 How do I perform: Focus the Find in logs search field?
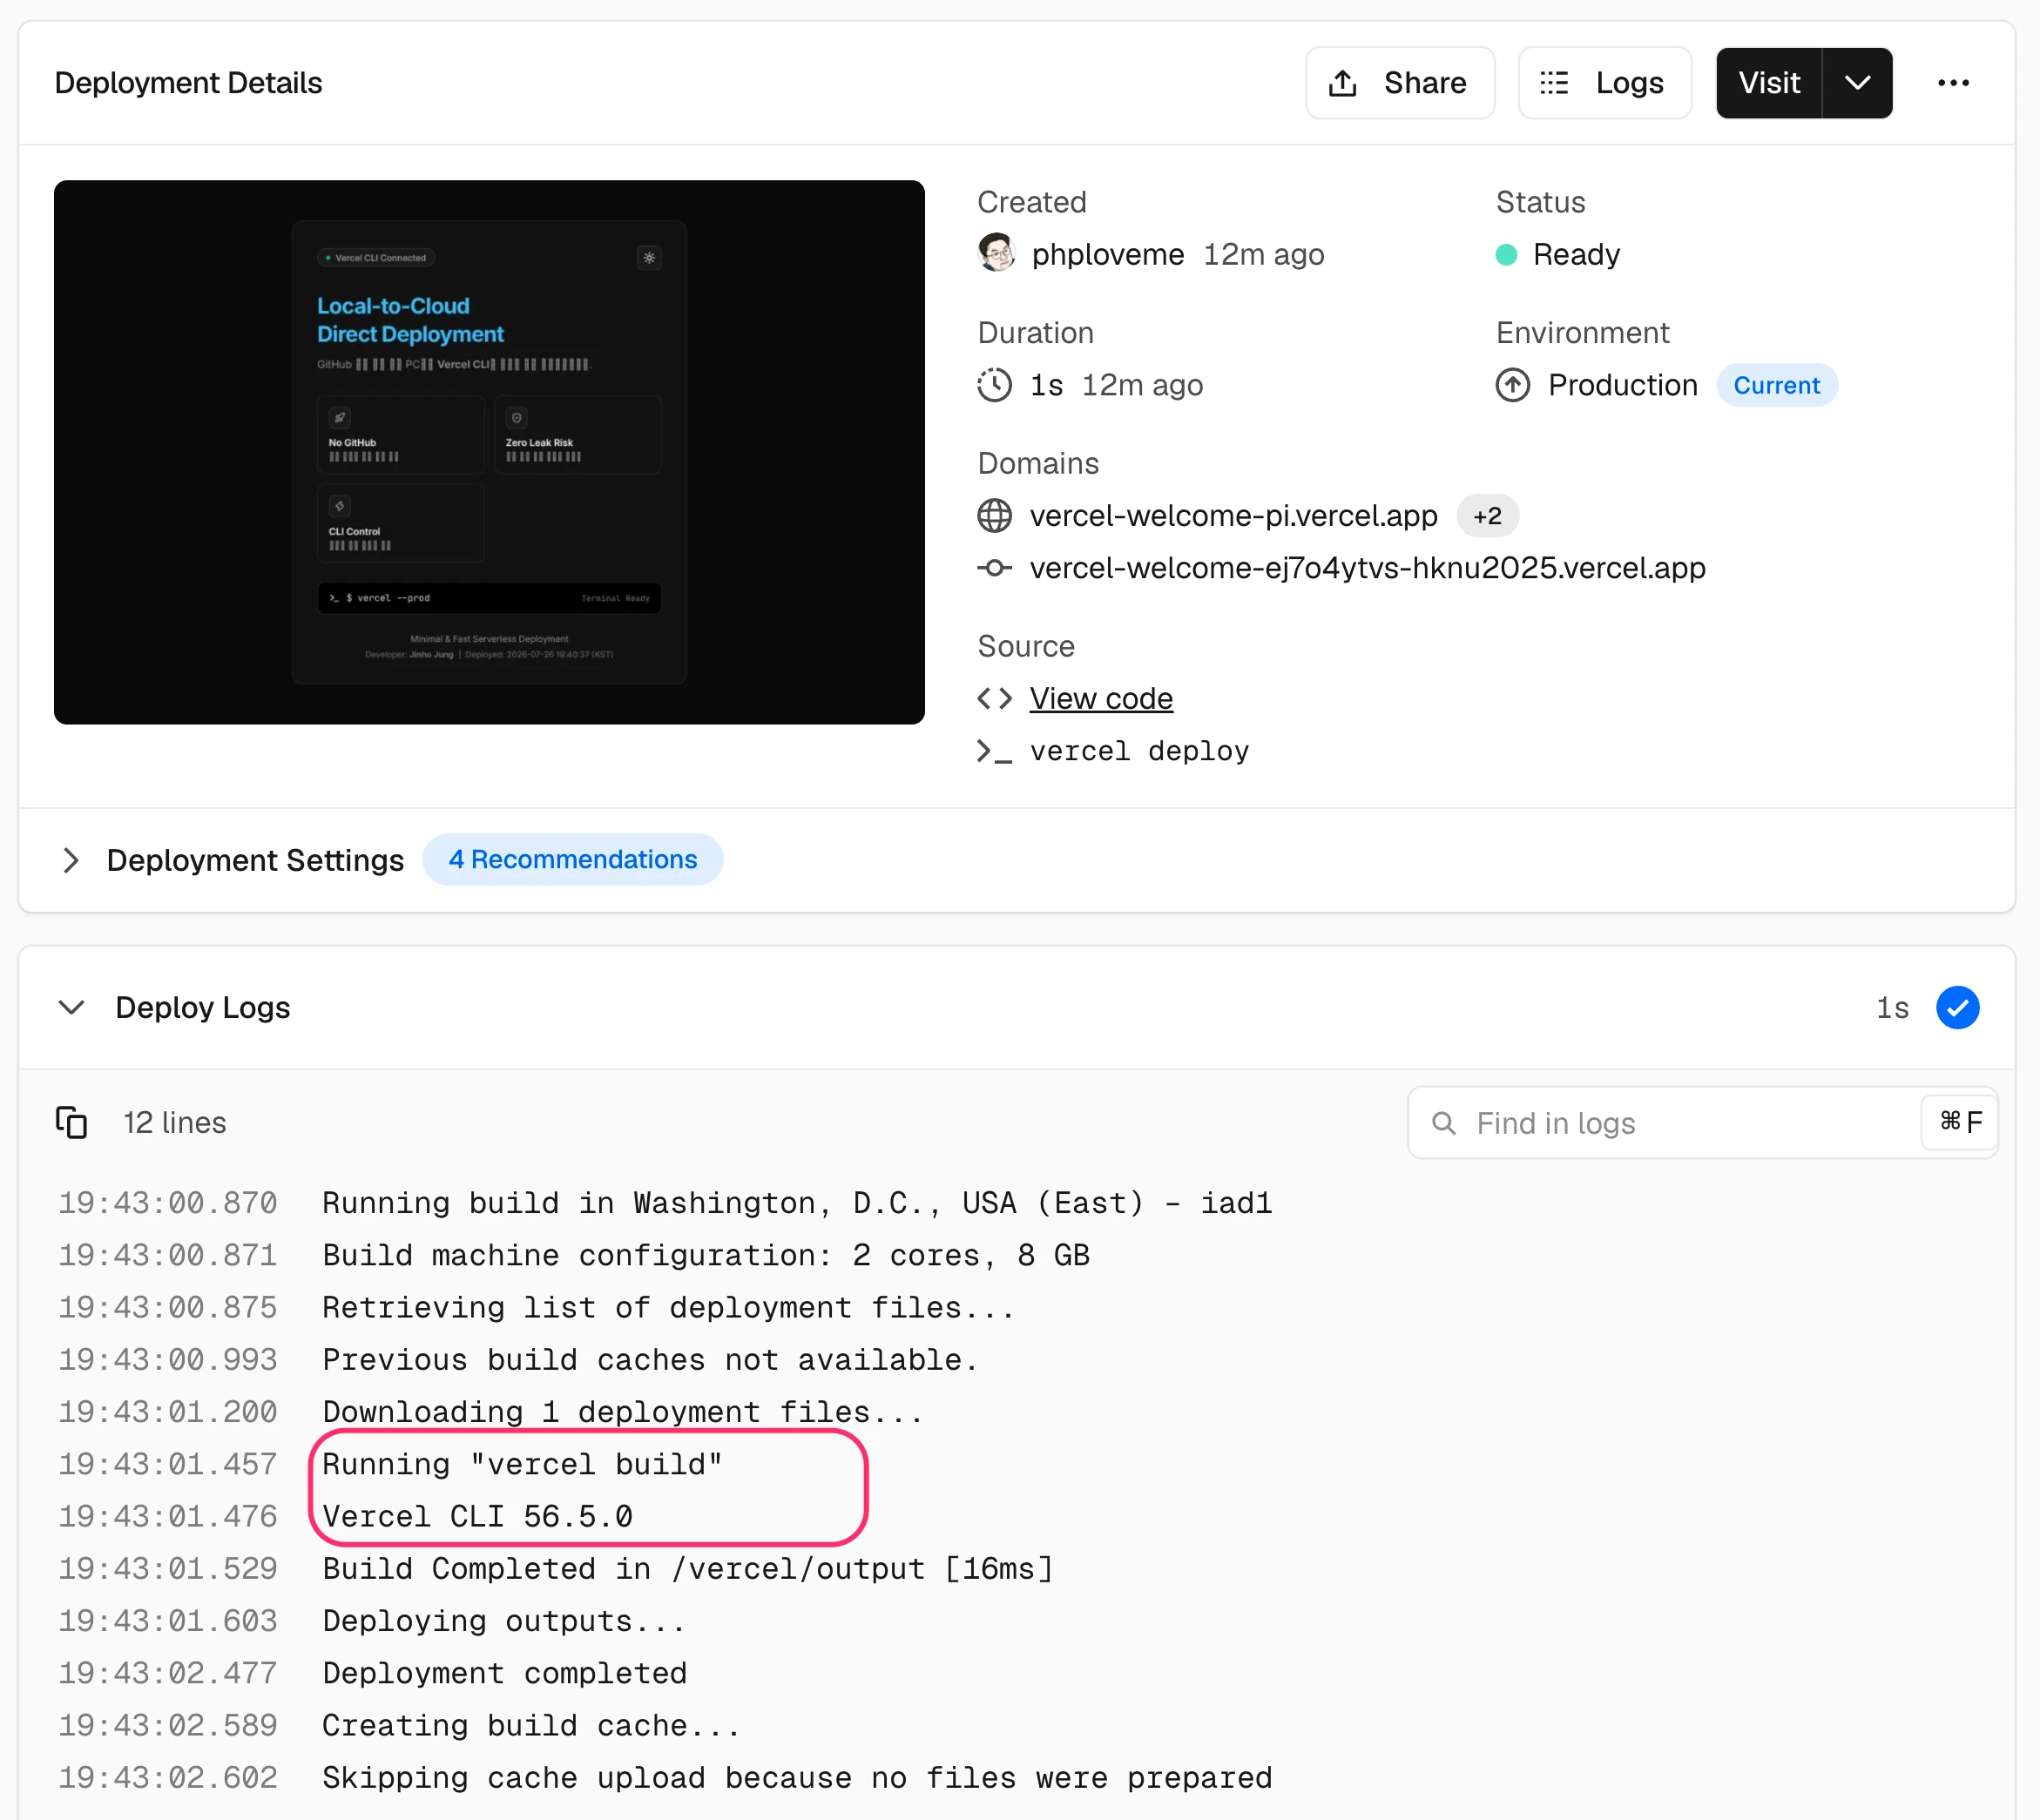point(1702,1123)
